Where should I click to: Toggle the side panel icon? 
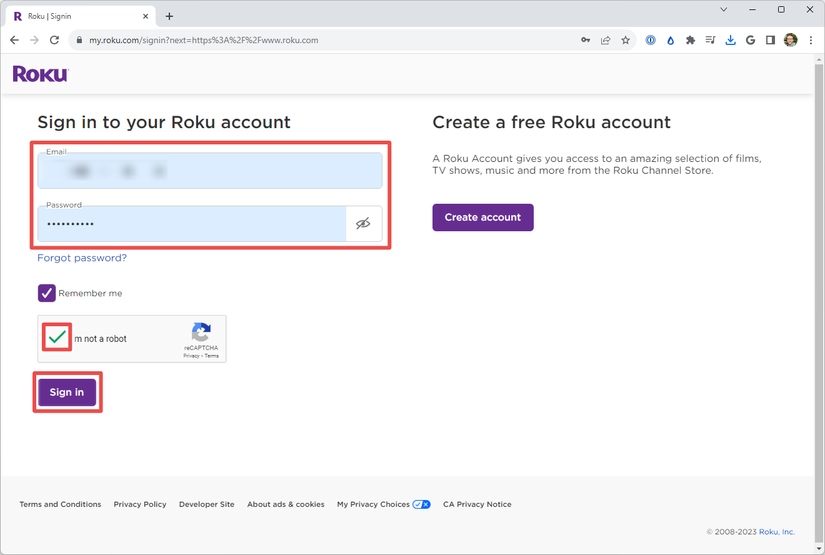click(770, 40)
